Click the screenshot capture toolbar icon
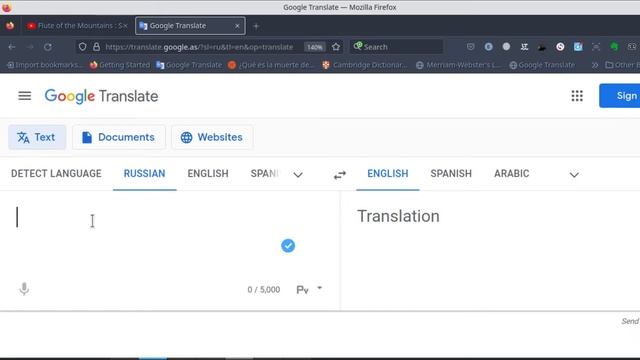The image size is (640, 360). pos(596,47)
